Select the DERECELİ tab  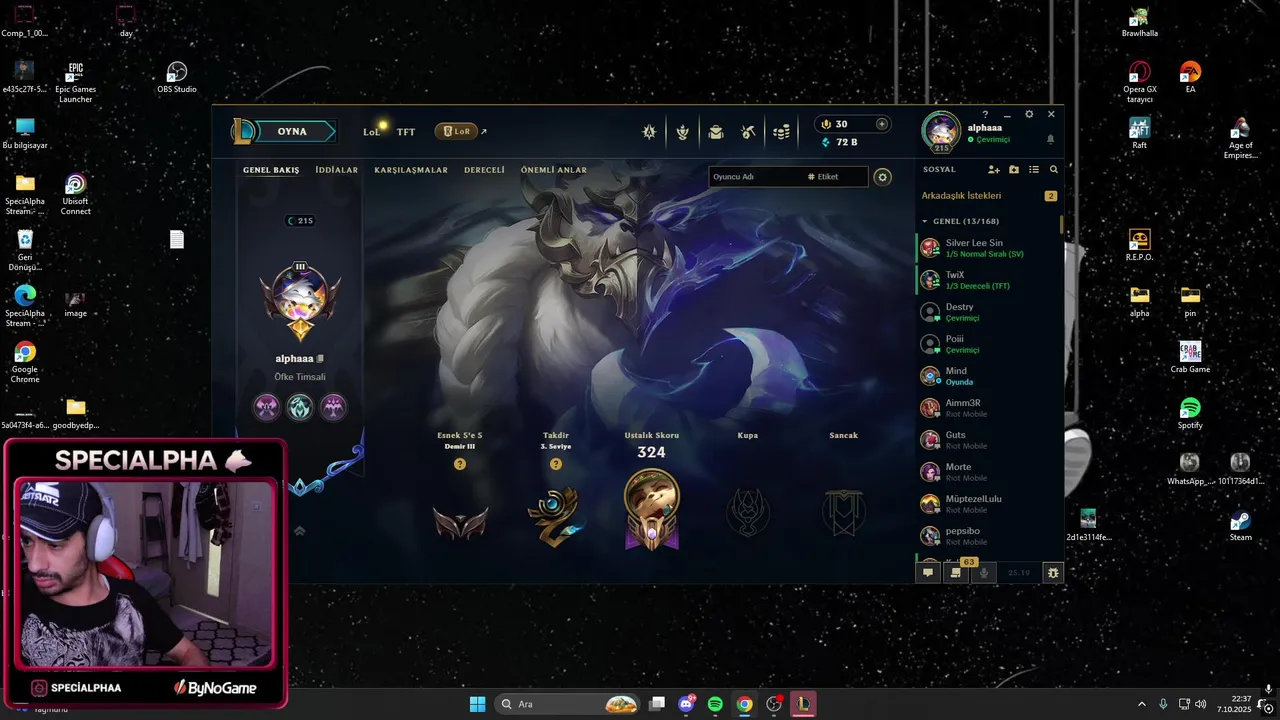coord(484,170)
